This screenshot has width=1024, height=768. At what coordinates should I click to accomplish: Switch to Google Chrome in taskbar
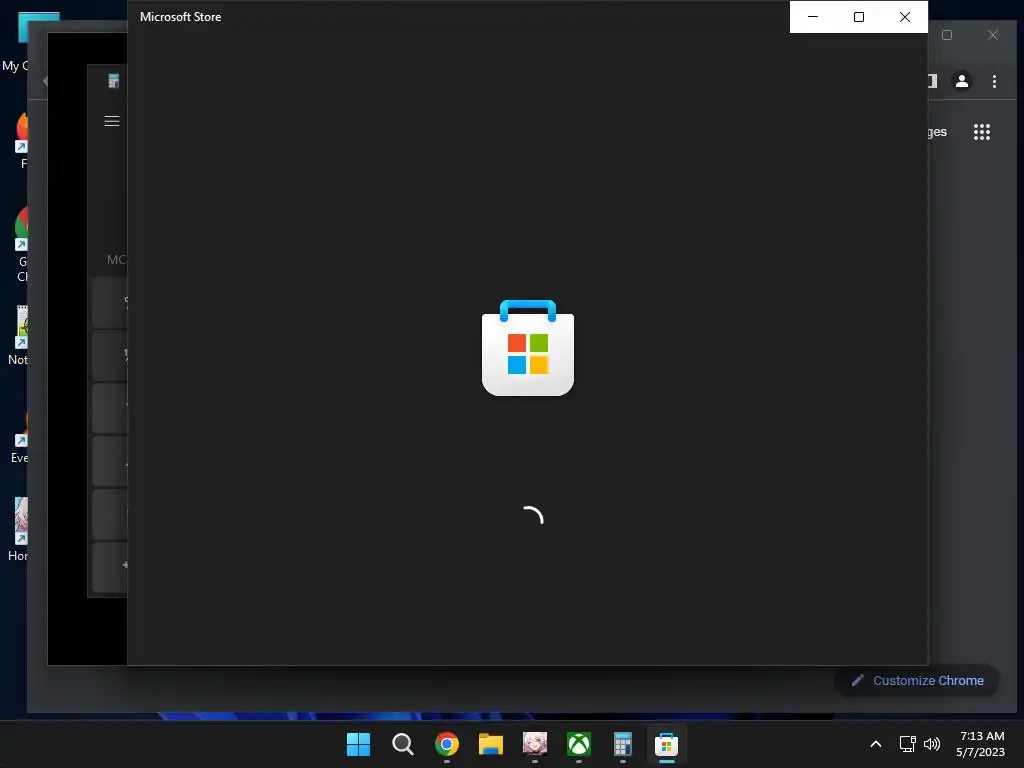coord(447,744)
